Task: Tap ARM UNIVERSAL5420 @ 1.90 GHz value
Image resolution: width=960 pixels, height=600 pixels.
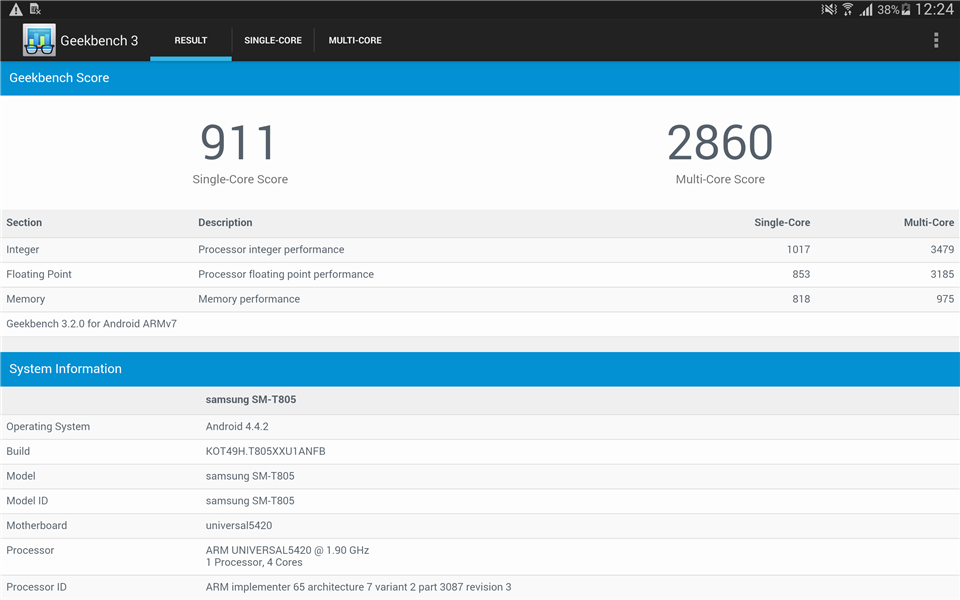Action: 287,550
